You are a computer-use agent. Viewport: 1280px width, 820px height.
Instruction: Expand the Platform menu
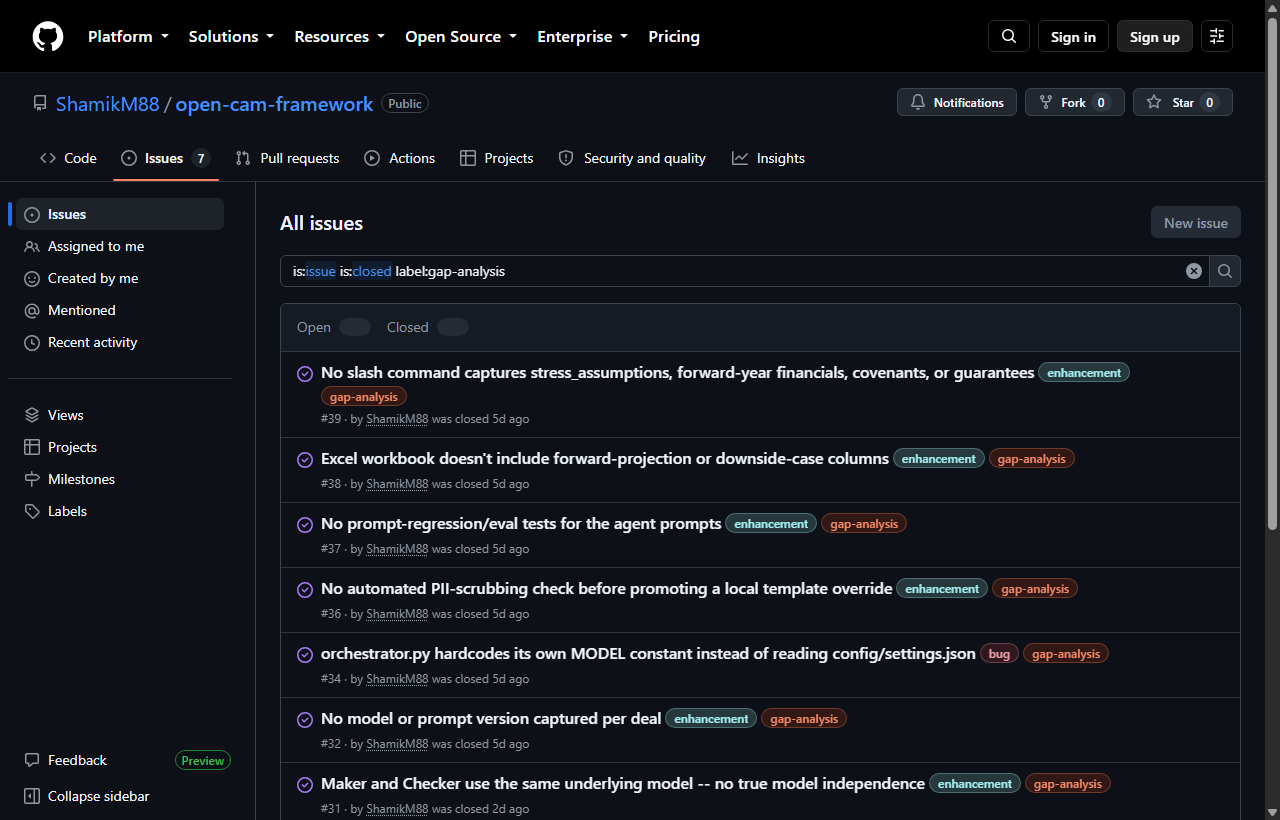point(127,37)
